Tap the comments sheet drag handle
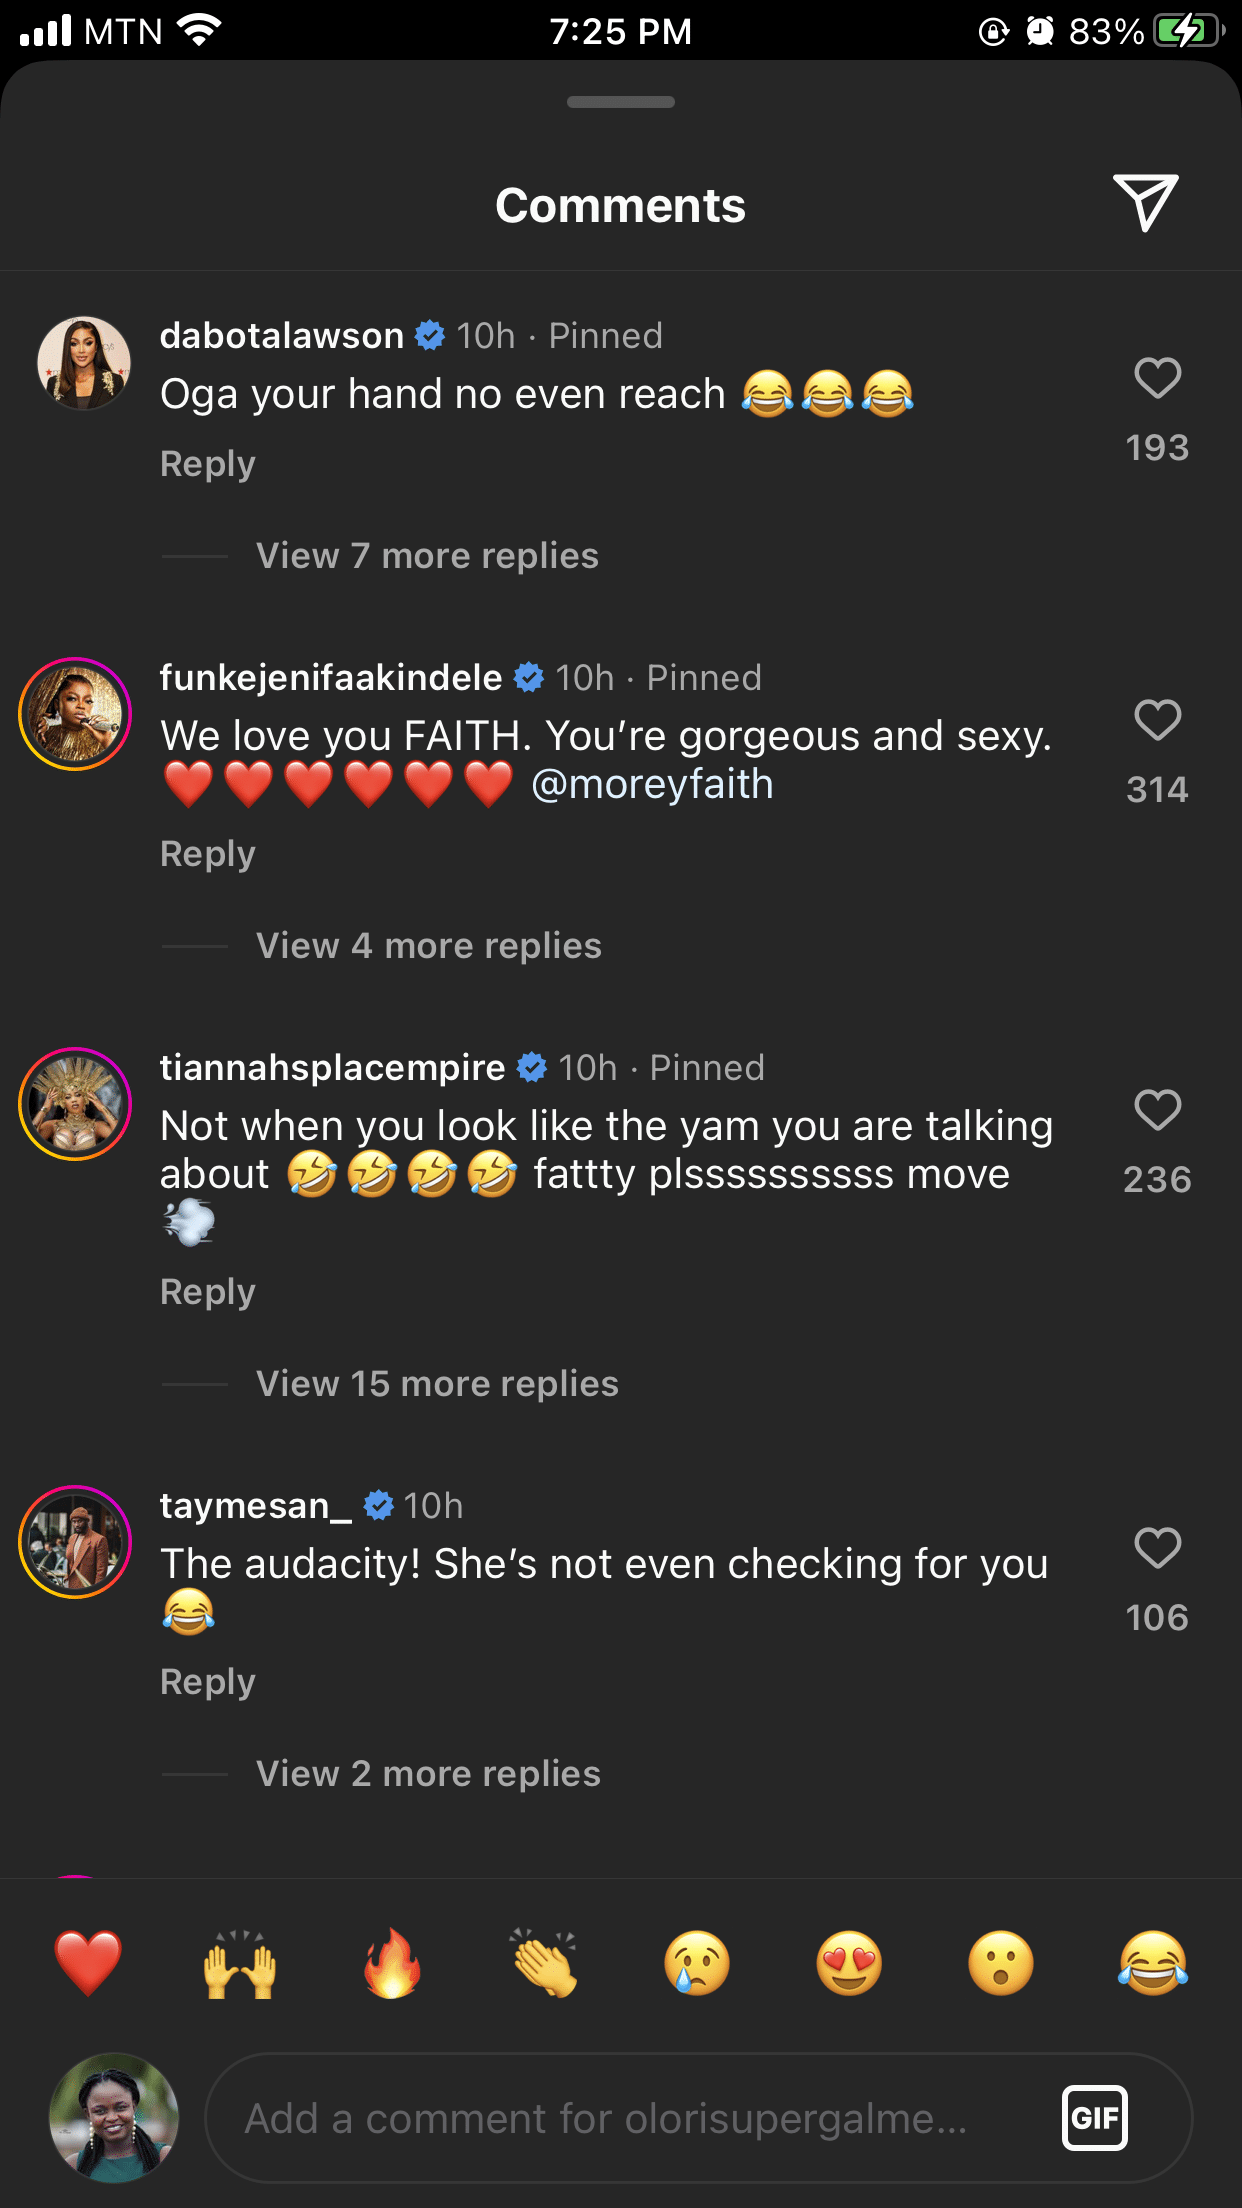The image size is (1242, 2208). click(620, 102)
